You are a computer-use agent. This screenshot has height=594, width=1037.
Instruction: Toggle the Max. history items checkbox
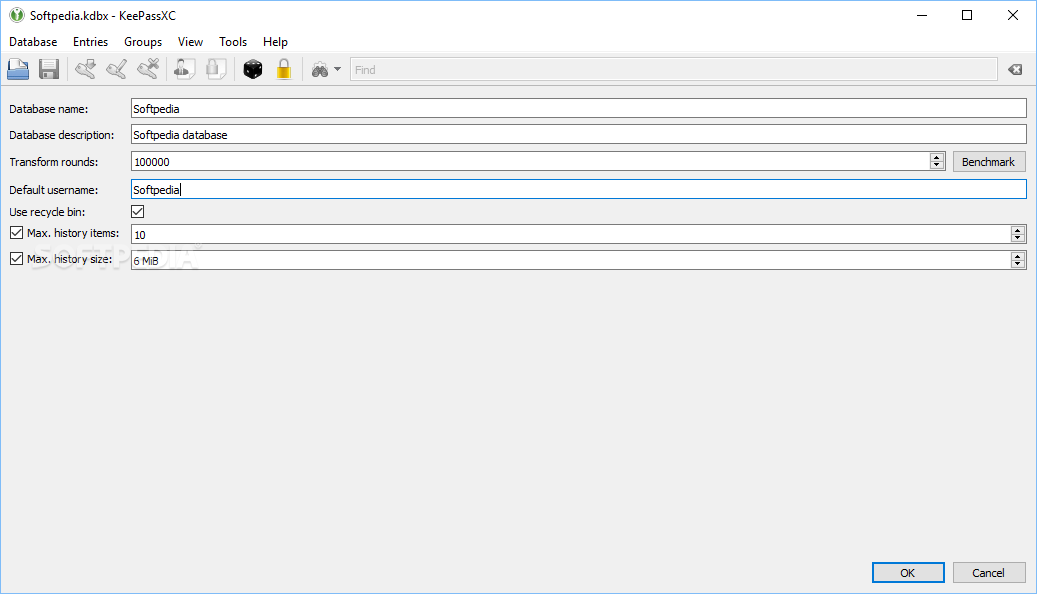17,233
